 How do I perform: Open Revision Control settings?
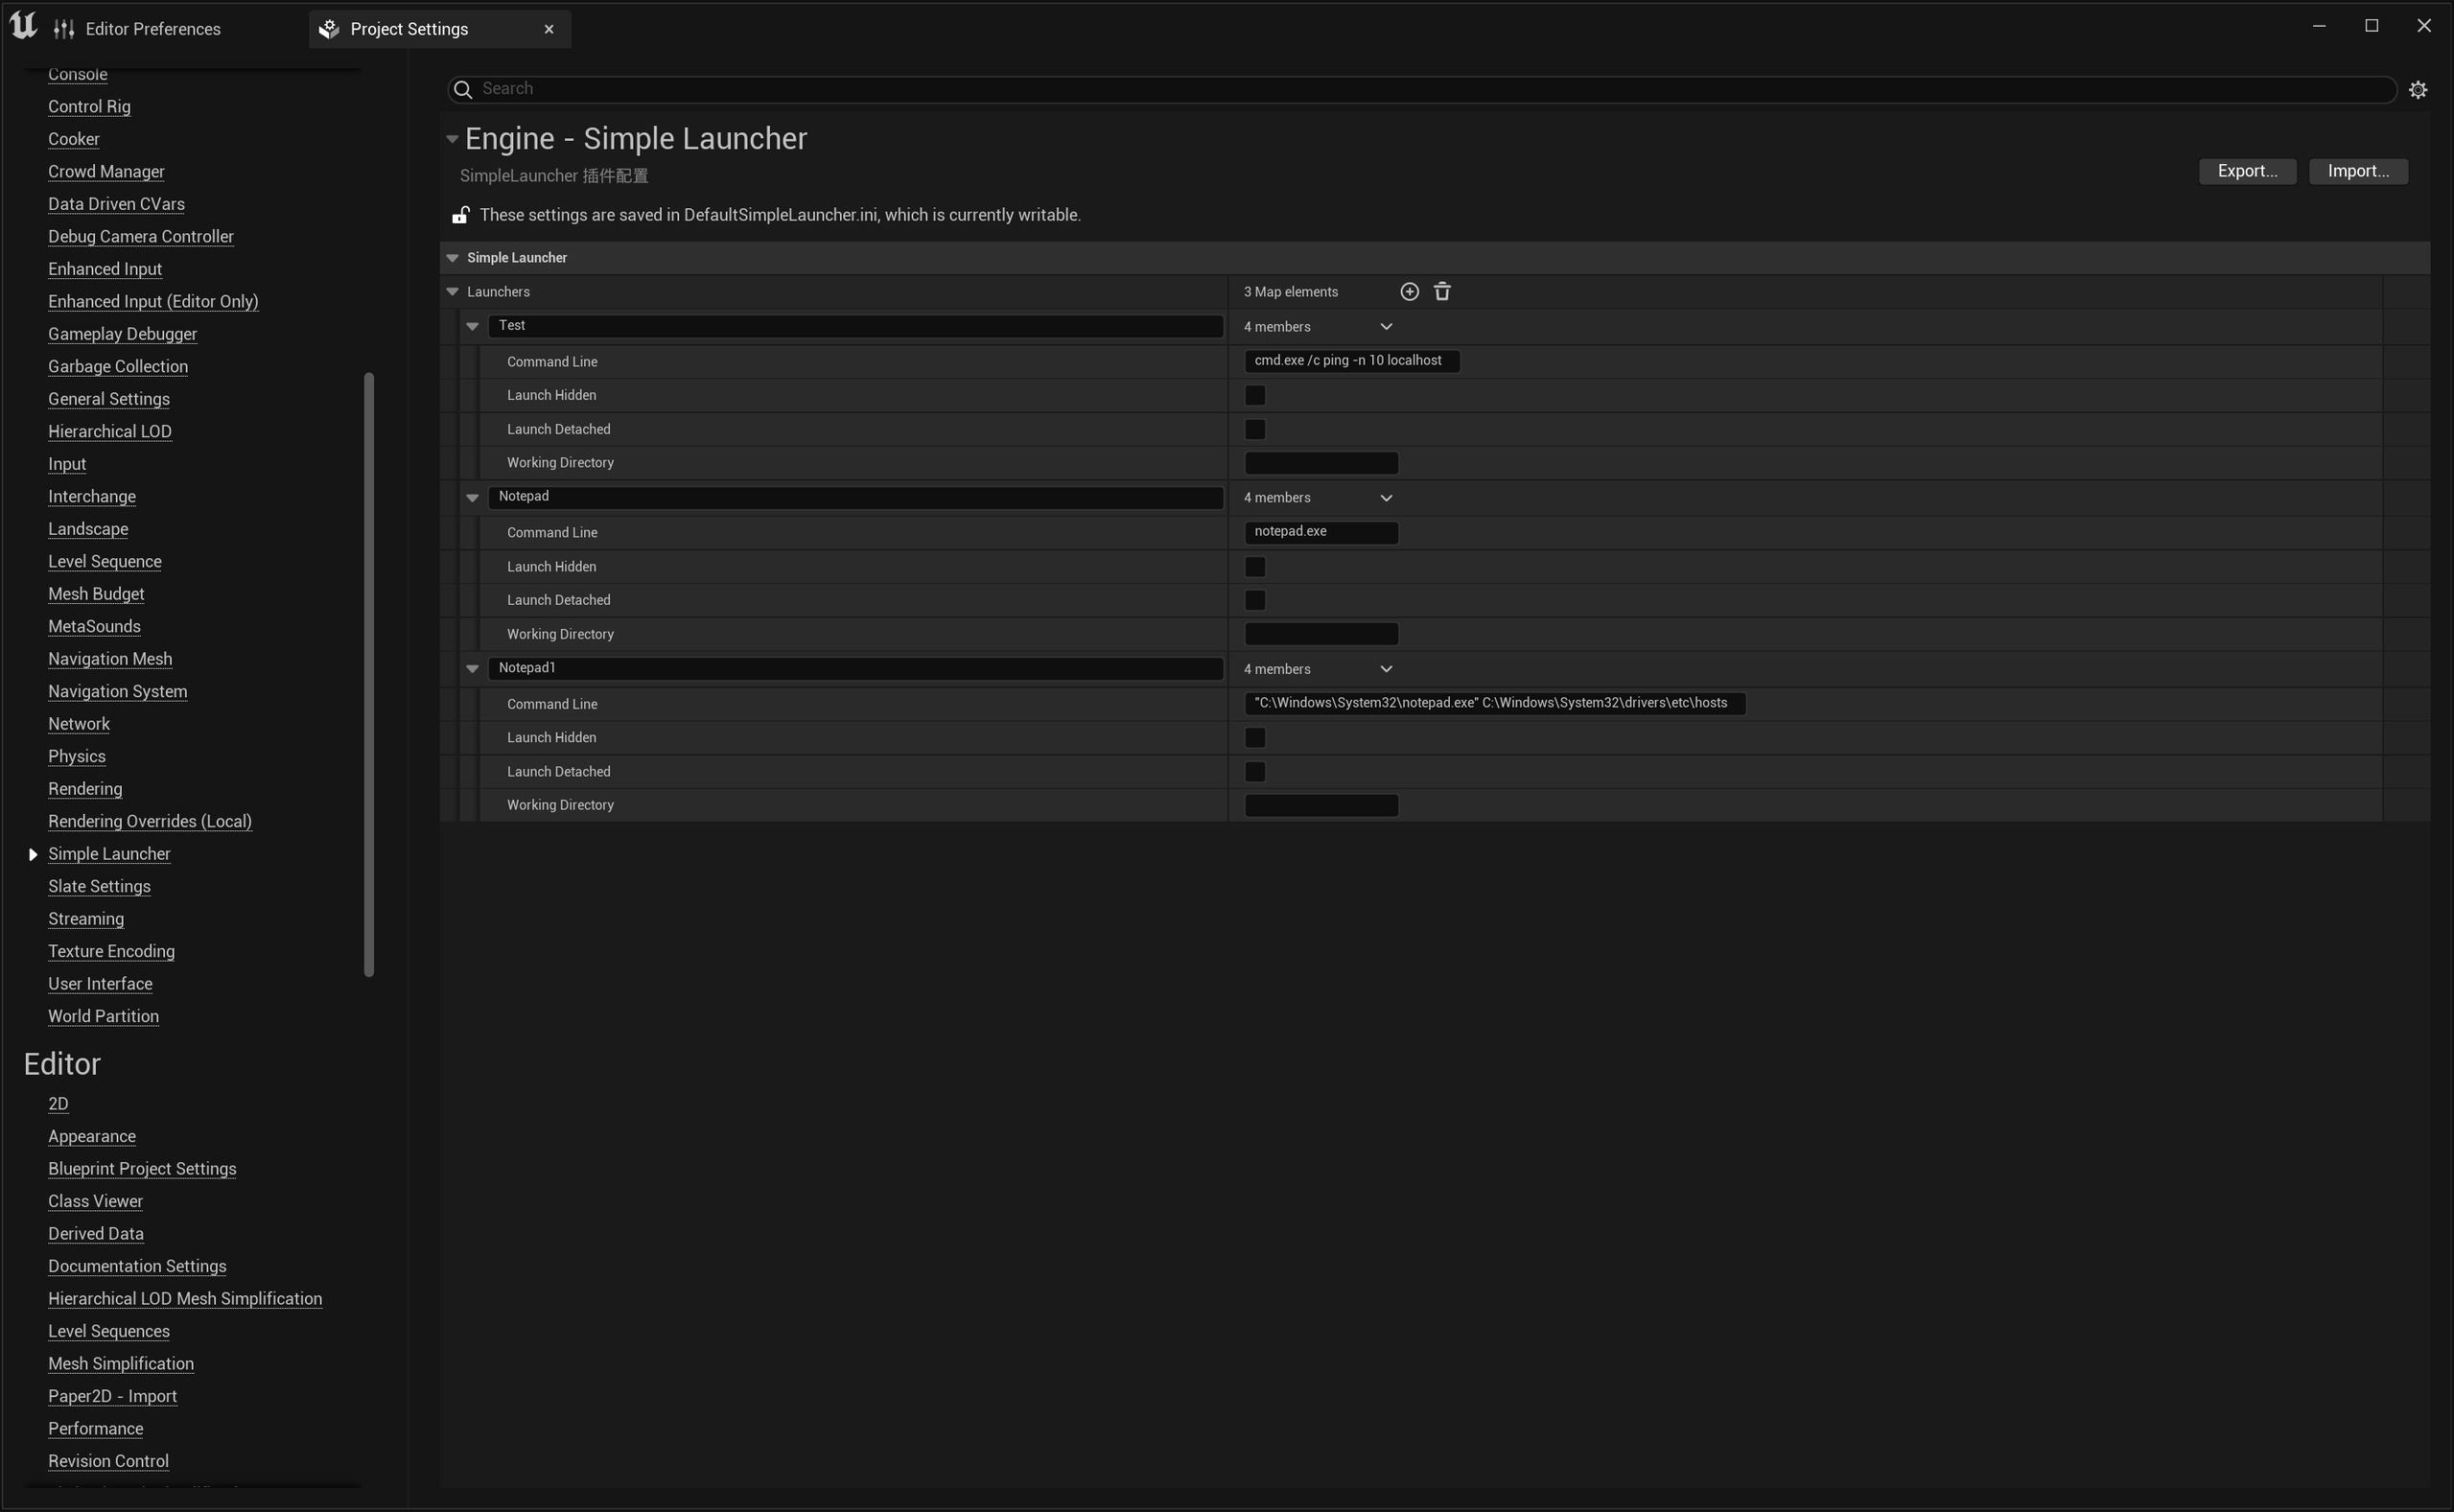click(108, 1461)
